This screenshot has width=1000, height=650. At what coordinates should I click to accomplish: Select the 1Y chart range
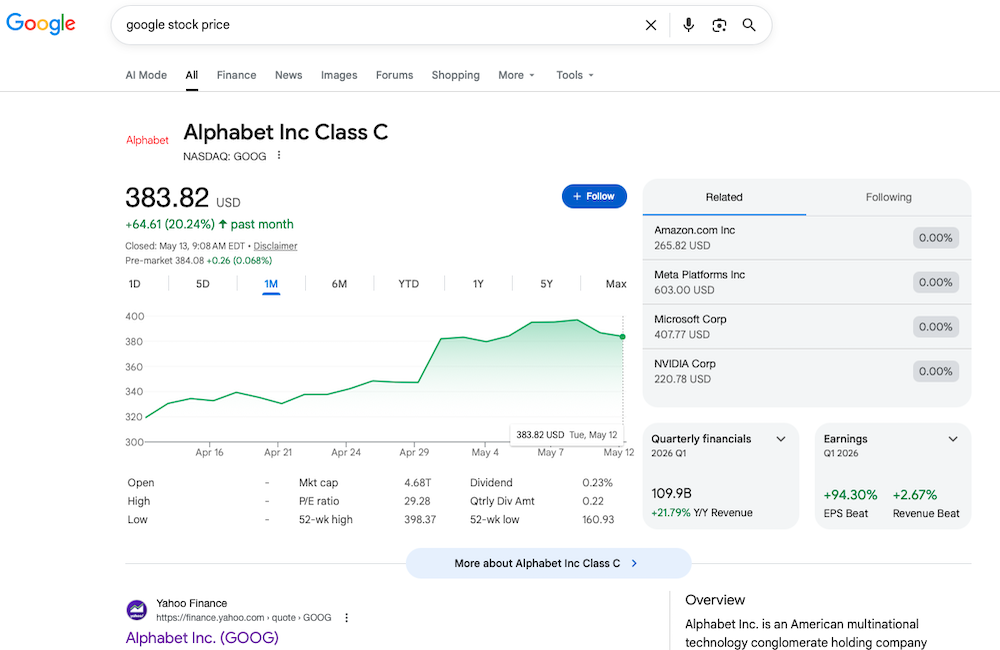pyautogui.click(x=478, y=284)
